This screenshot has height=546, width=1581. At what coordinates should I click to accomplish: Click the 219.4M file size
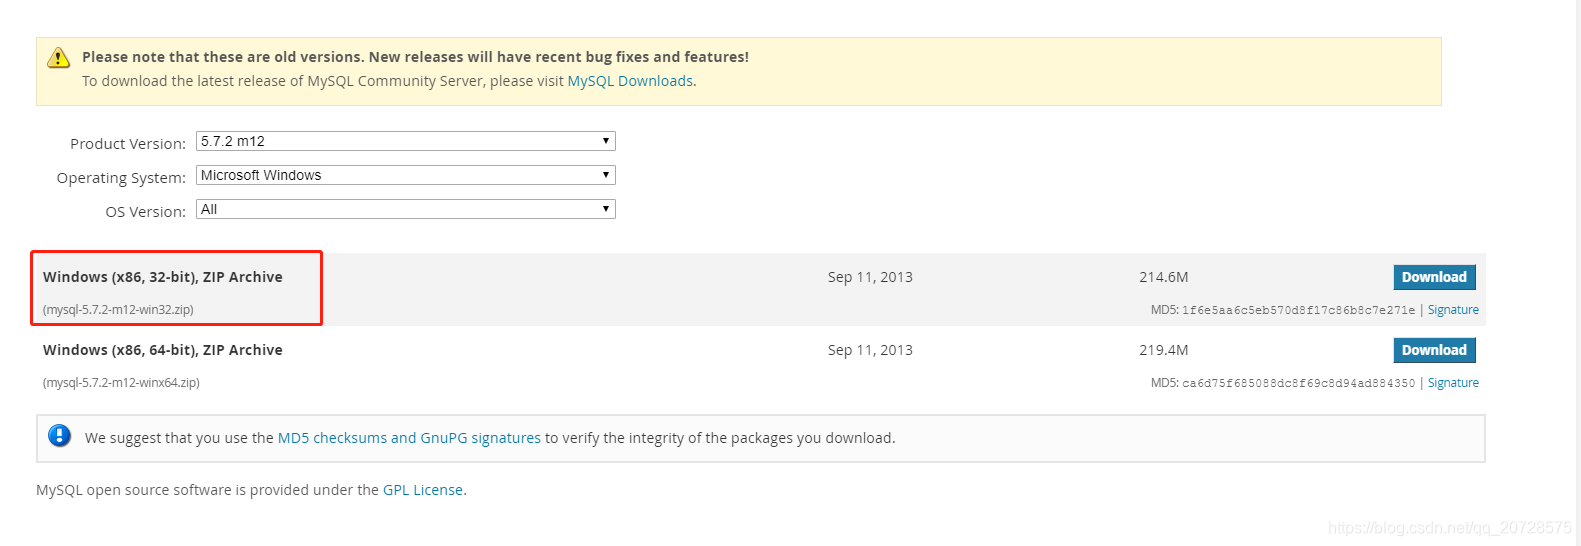click(x=1164, y=350)
